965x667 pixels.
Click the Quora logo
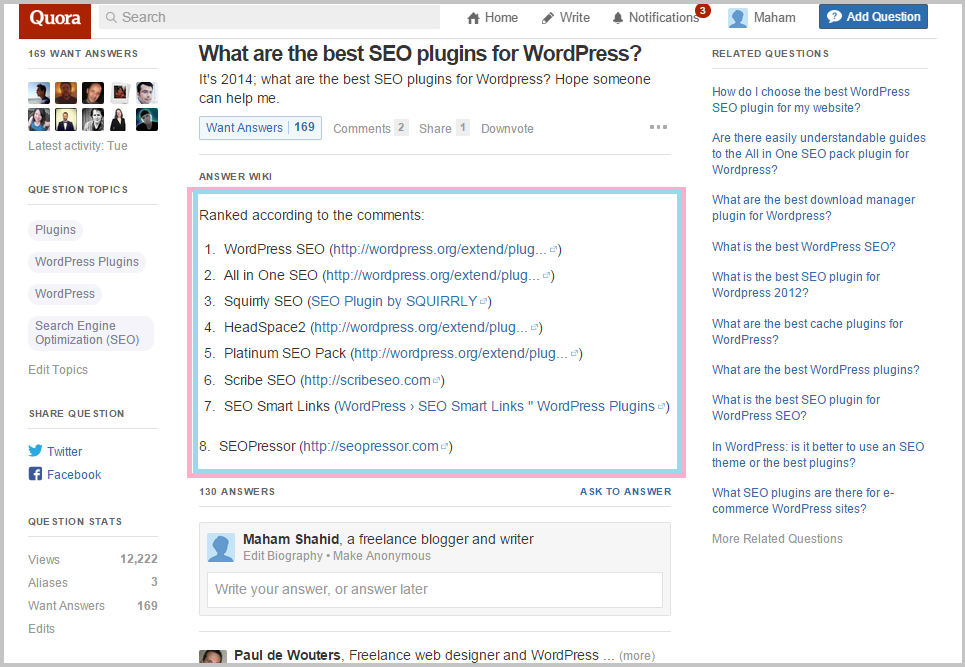53,17
